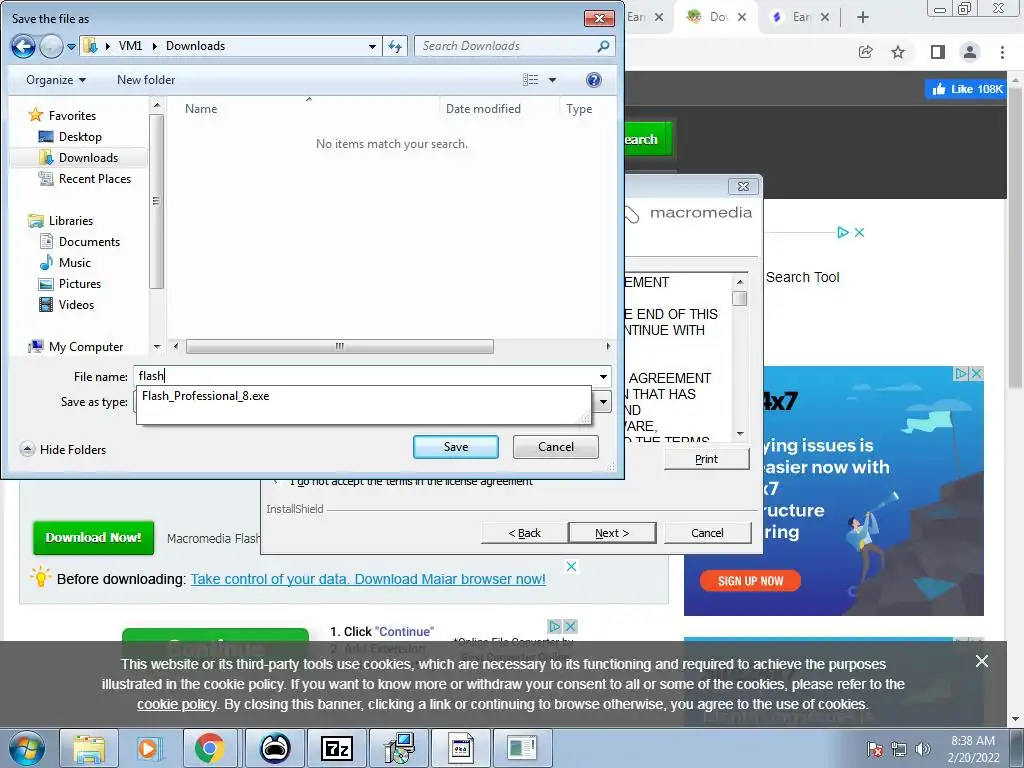
Task: Sort by Type column header
Action: (579, 109)
